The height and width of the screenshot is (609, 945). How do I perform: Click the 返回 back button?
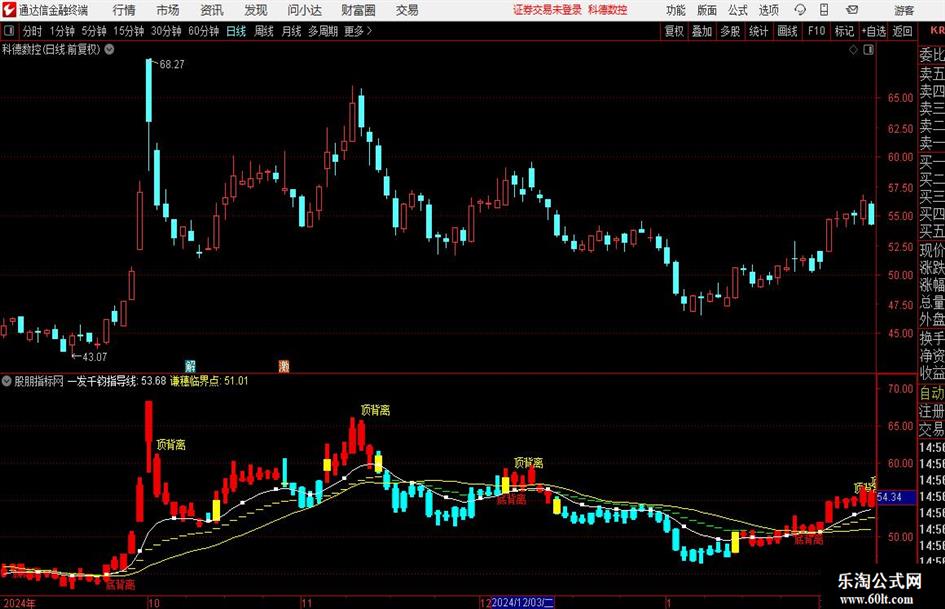pyautogui.click(x=902, y=31)
